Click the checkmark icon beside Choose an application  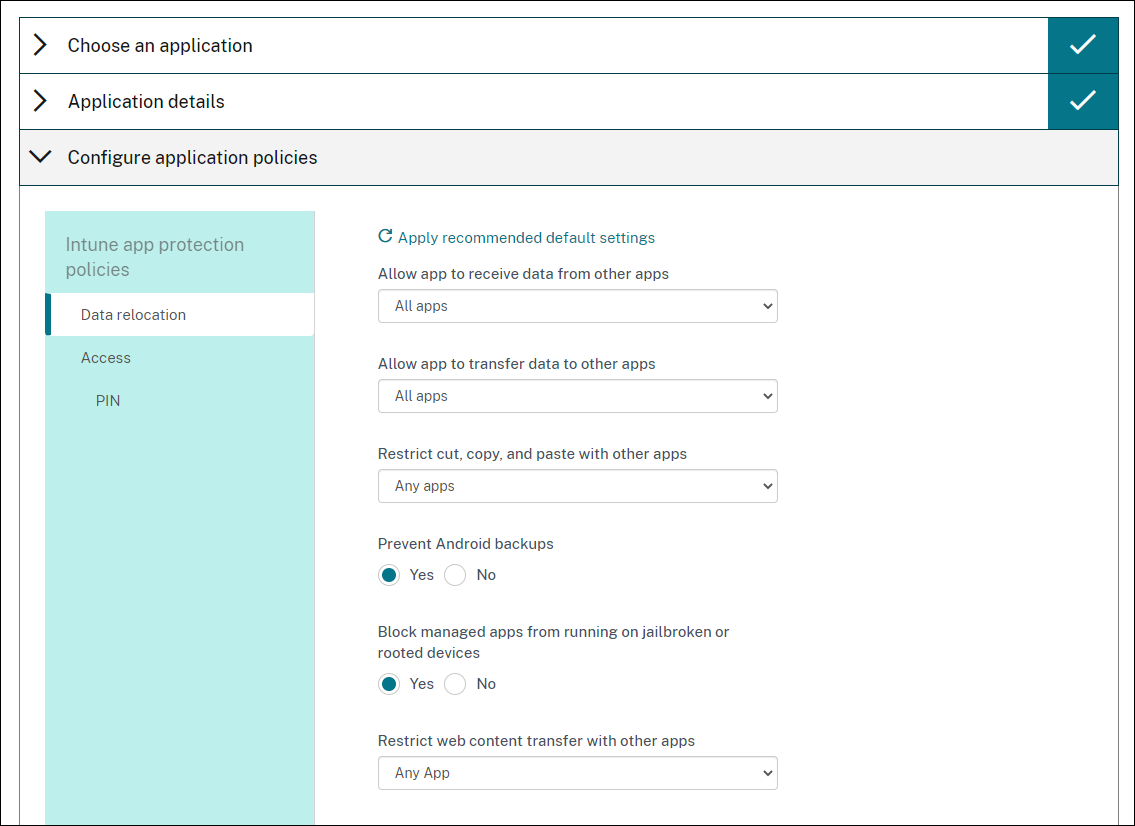(x=1082, y=45)
